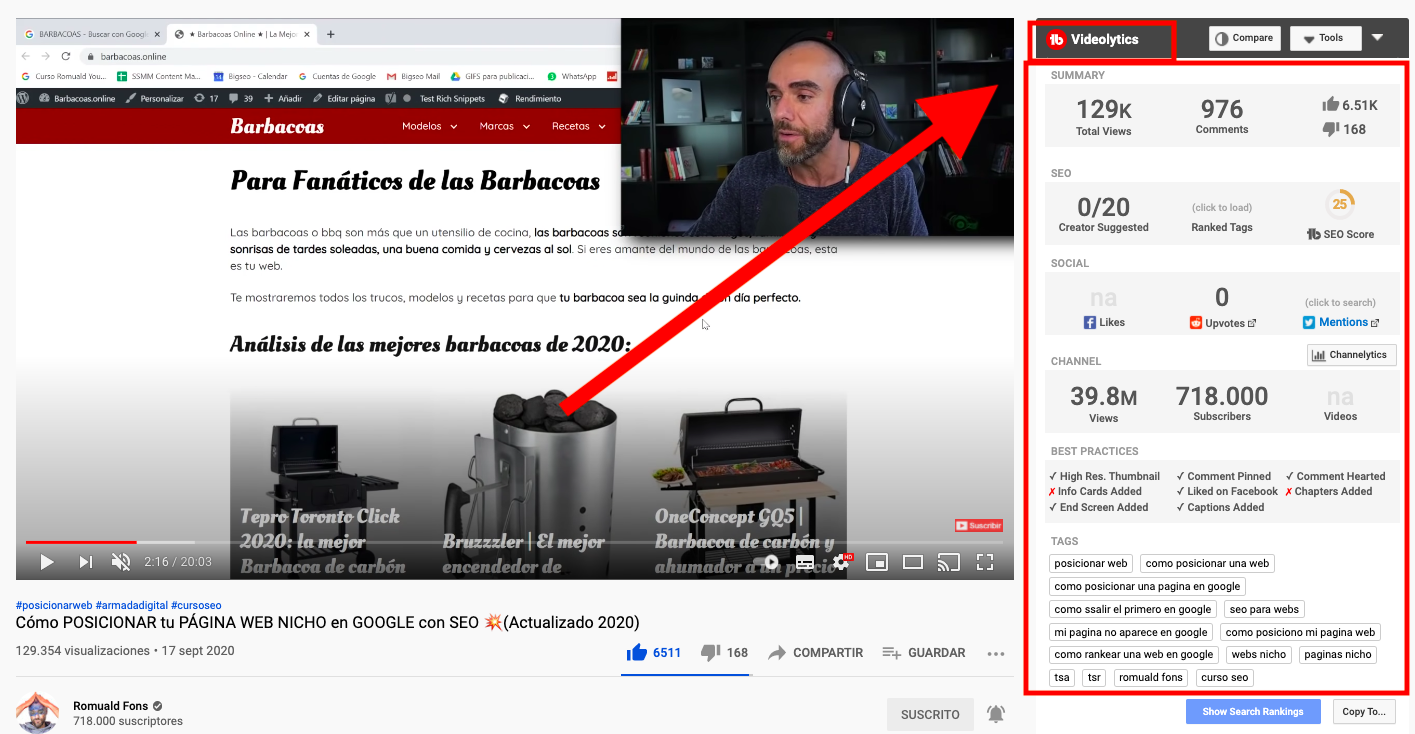The width and height of the screenshot is (1415, 734).
Task: Open the three-dot more actions menu
Action: pyautogui.click(x=995, y=654)
